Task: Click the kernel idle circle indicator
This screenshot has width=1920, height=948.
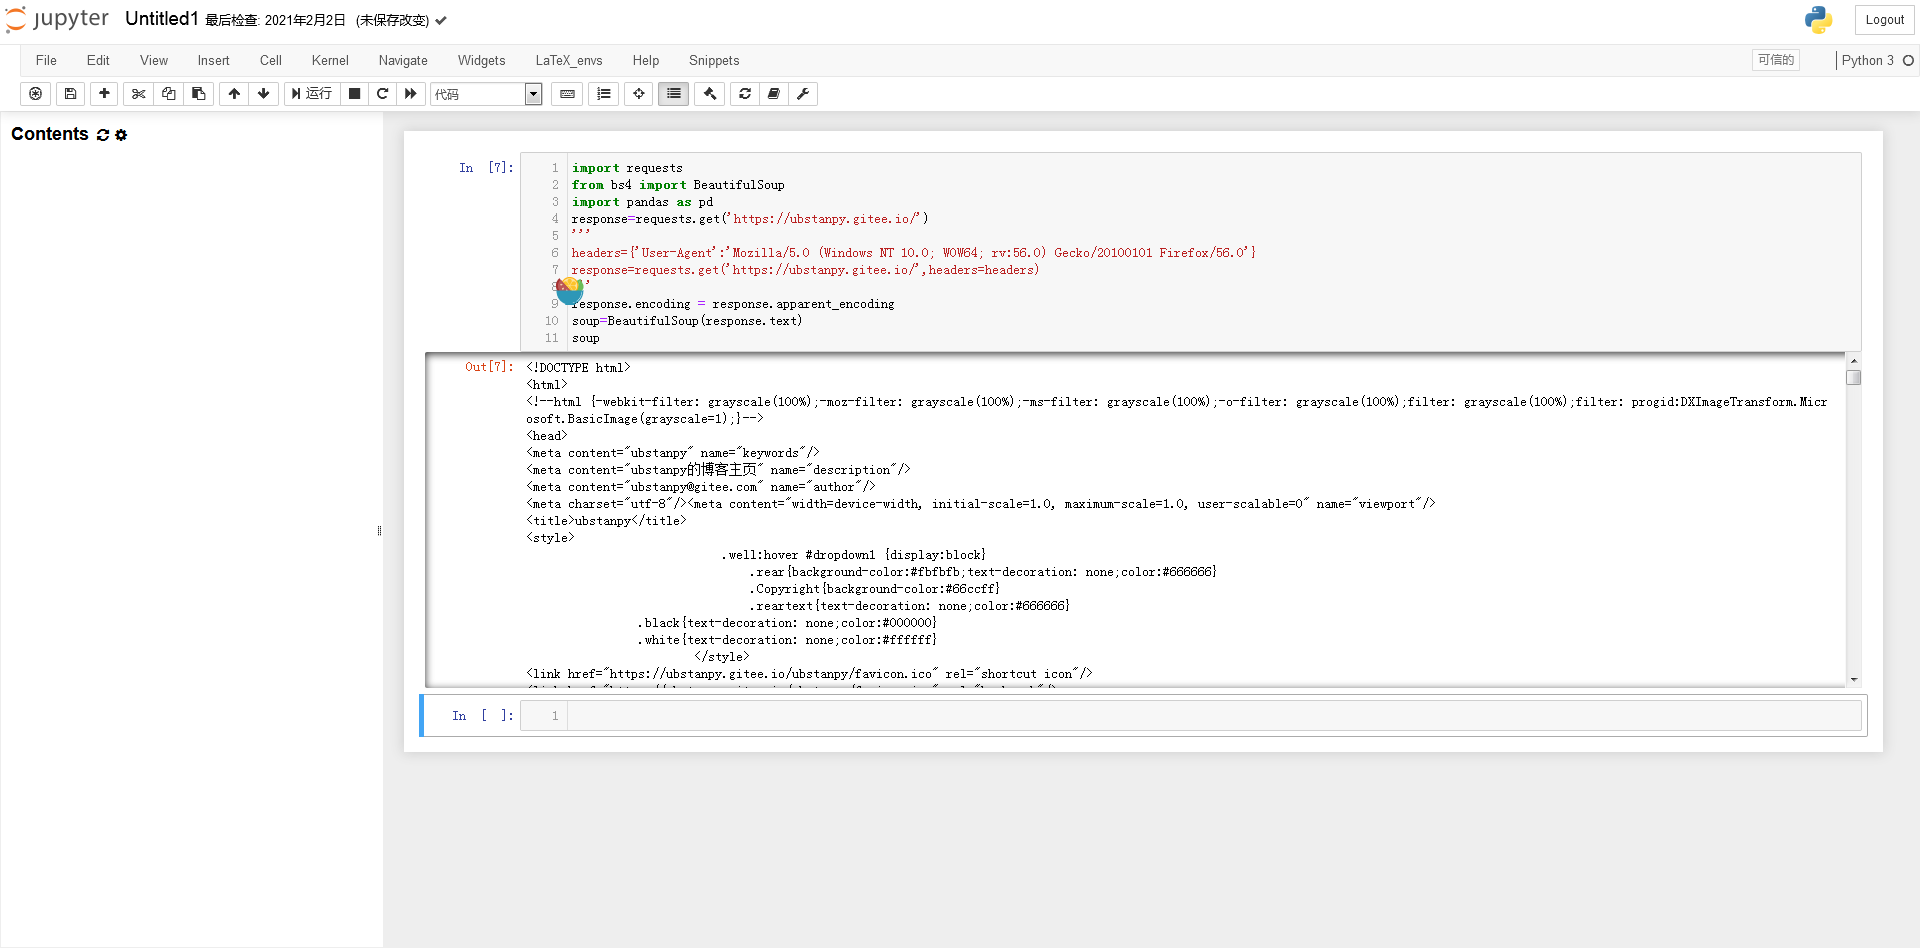Action: click(x=1908, y=61)
